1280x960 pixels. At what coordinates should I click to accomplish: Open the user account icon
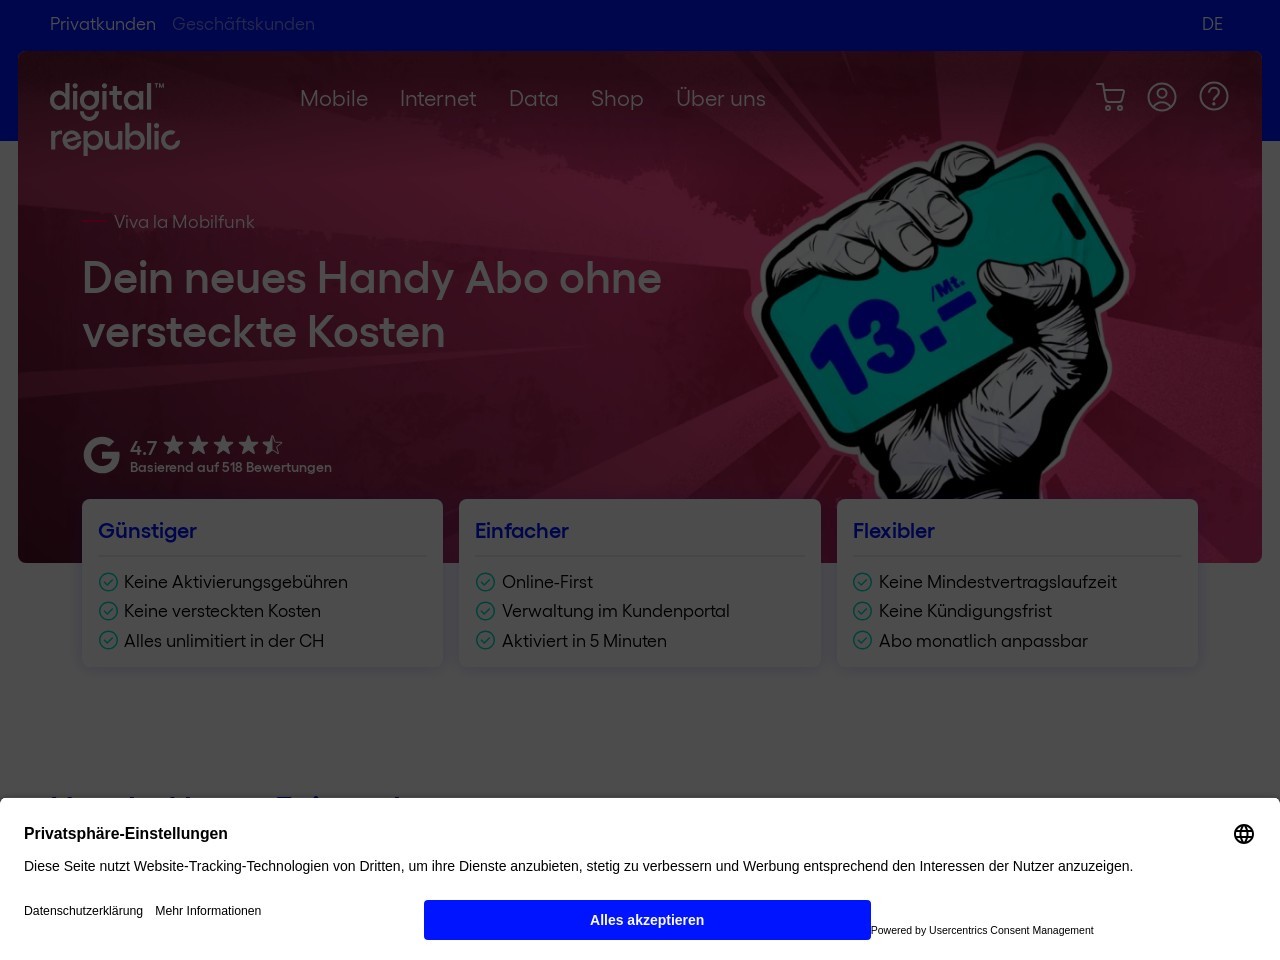pyautogui.click(x=1162, y=97)
